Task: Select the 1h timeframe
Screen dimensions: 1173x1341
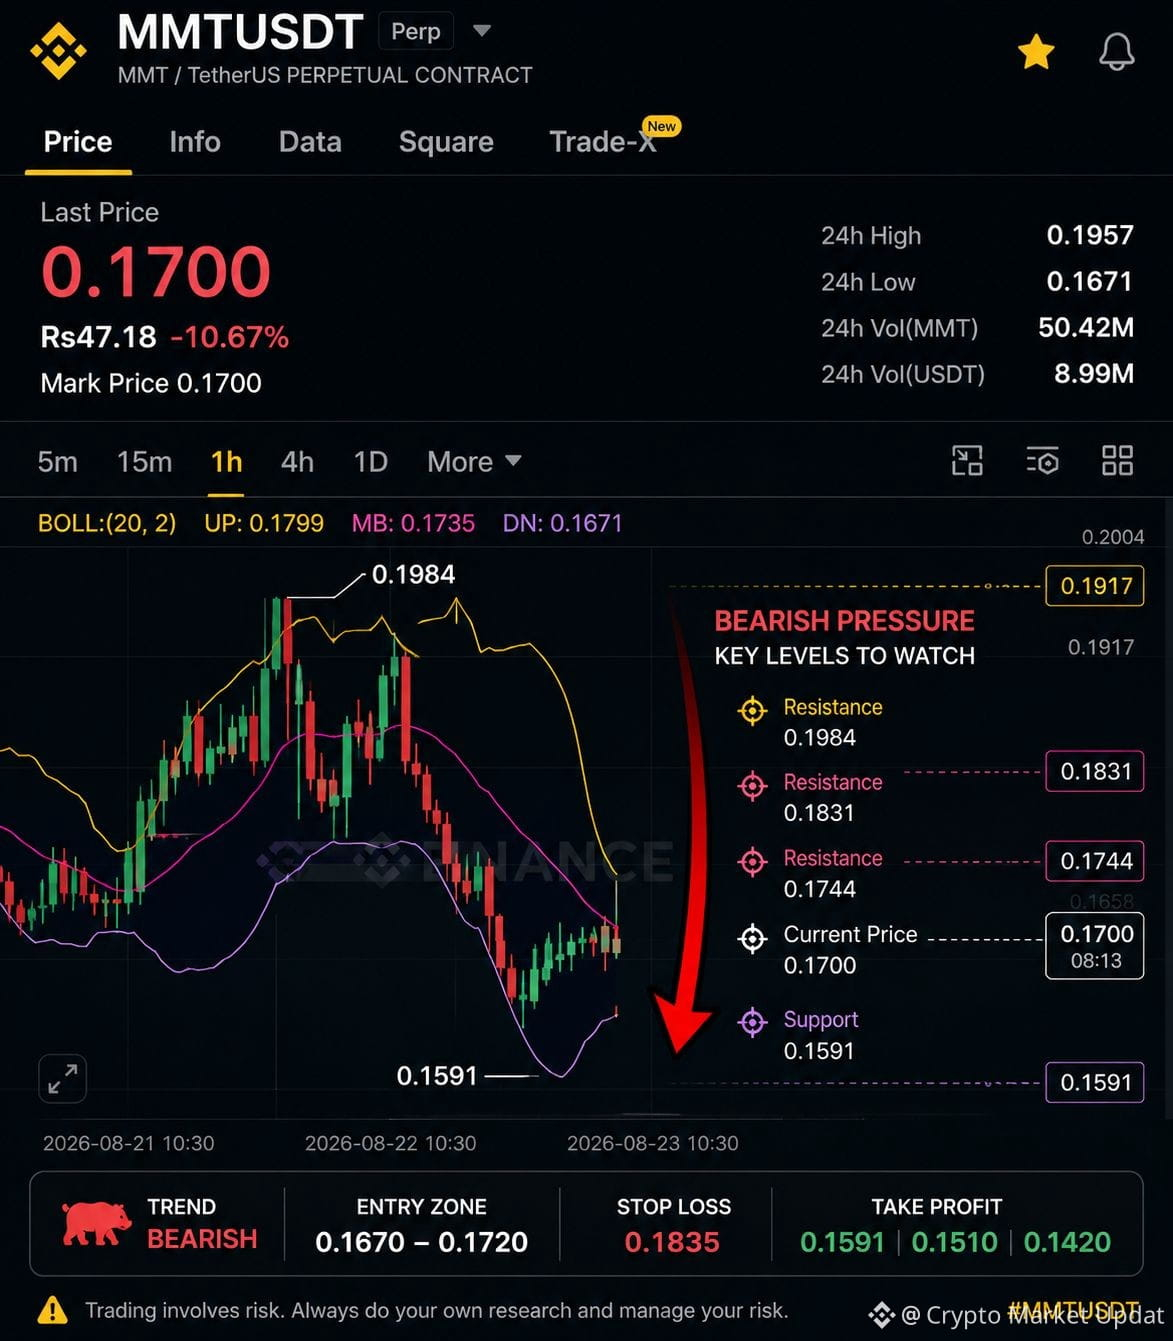Action: 227,462
